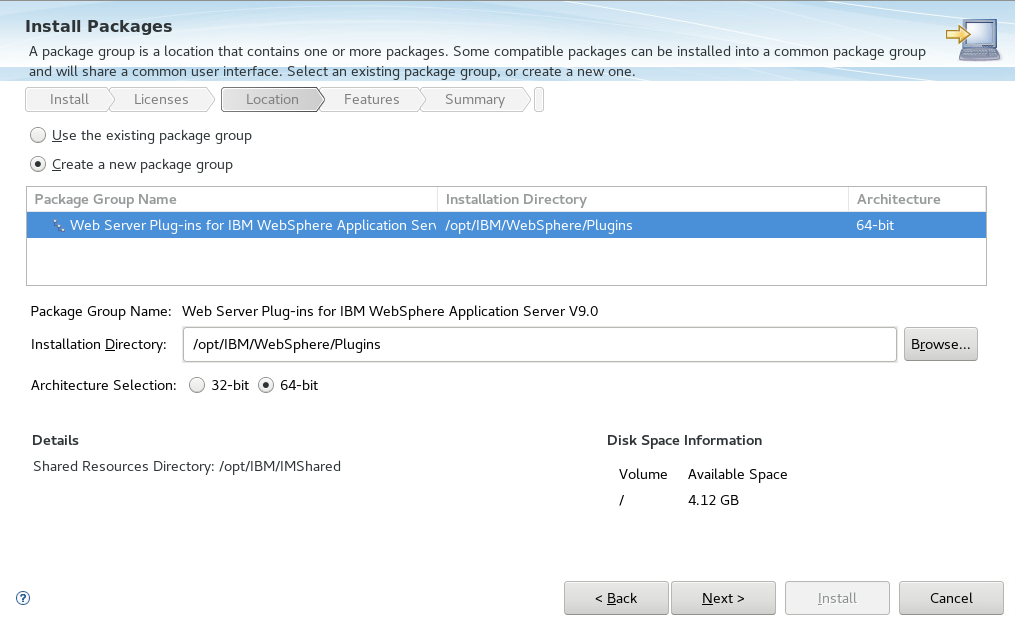1015x628 pixels.
Task: Go to the Licenses wizard step
Action: pos(161,99)
